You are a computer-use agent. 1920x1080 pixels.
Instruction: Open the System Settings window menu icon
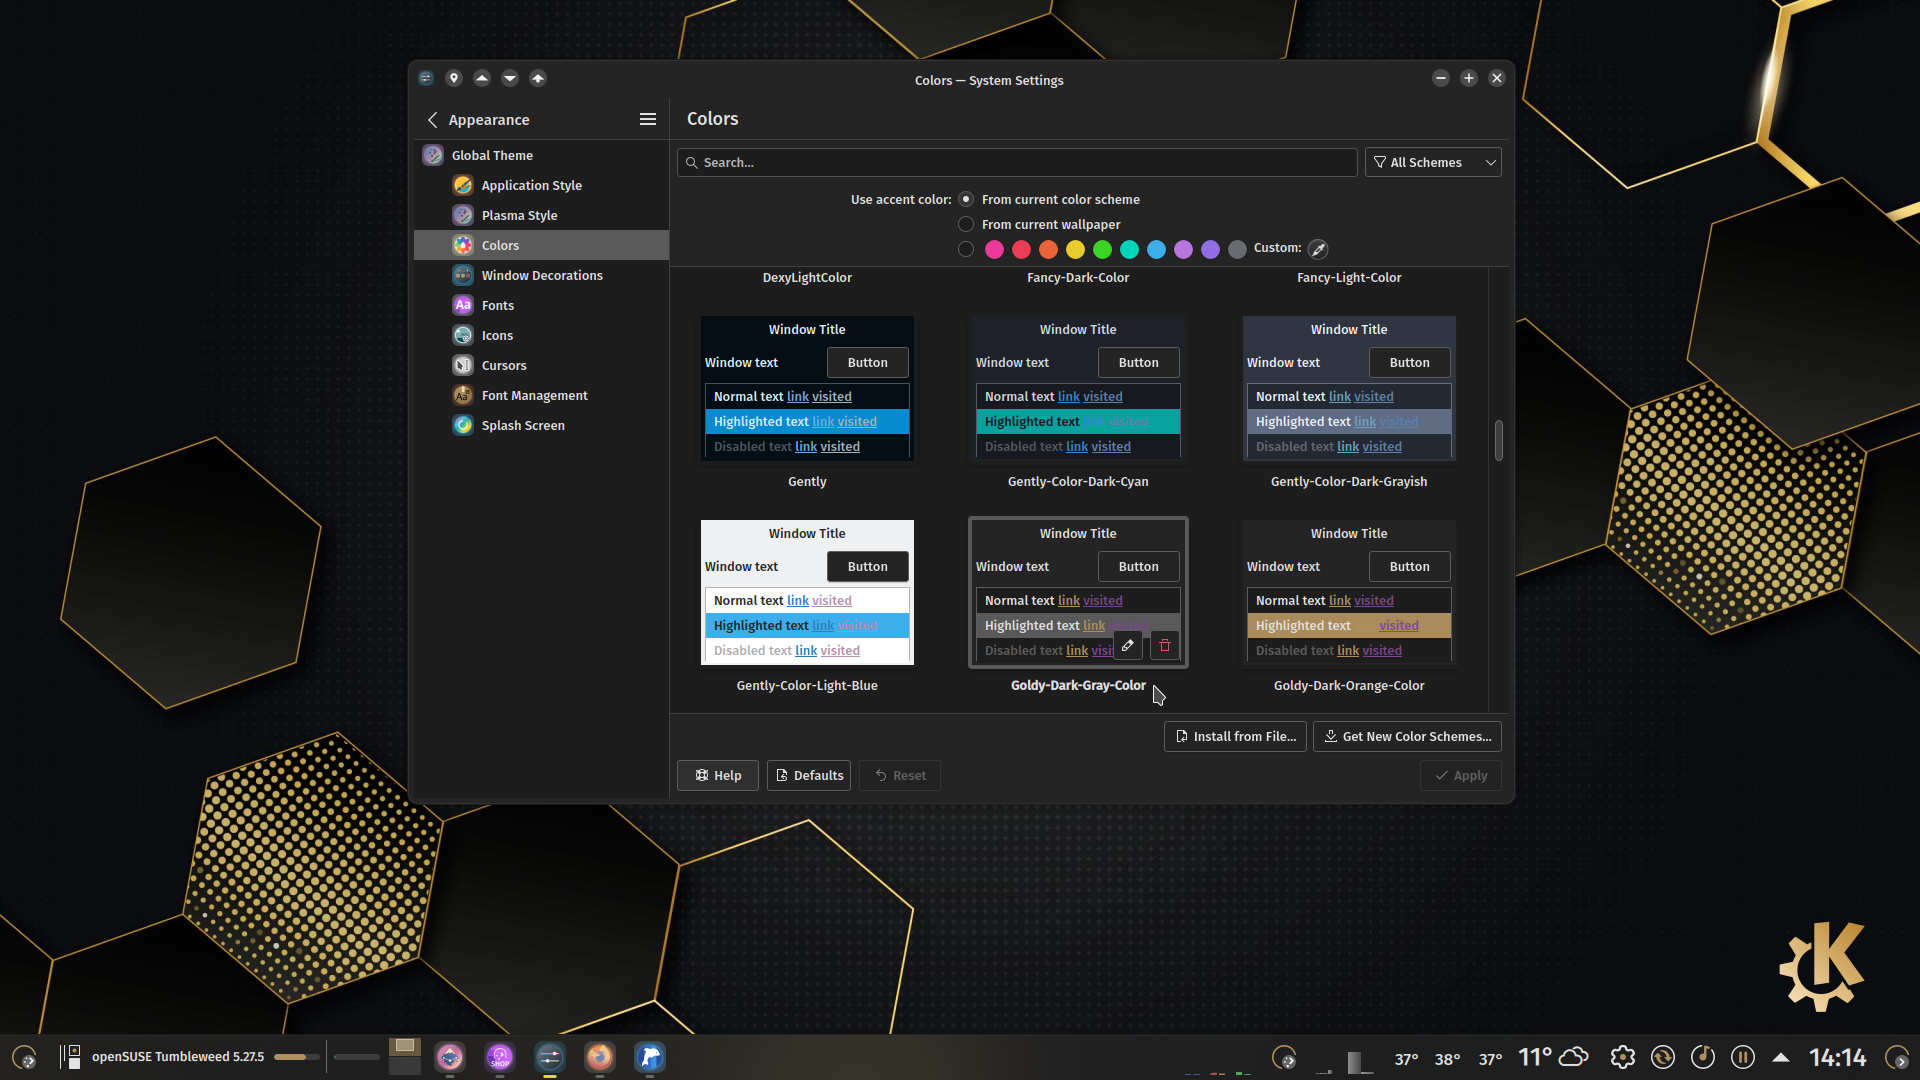(426, 78)
